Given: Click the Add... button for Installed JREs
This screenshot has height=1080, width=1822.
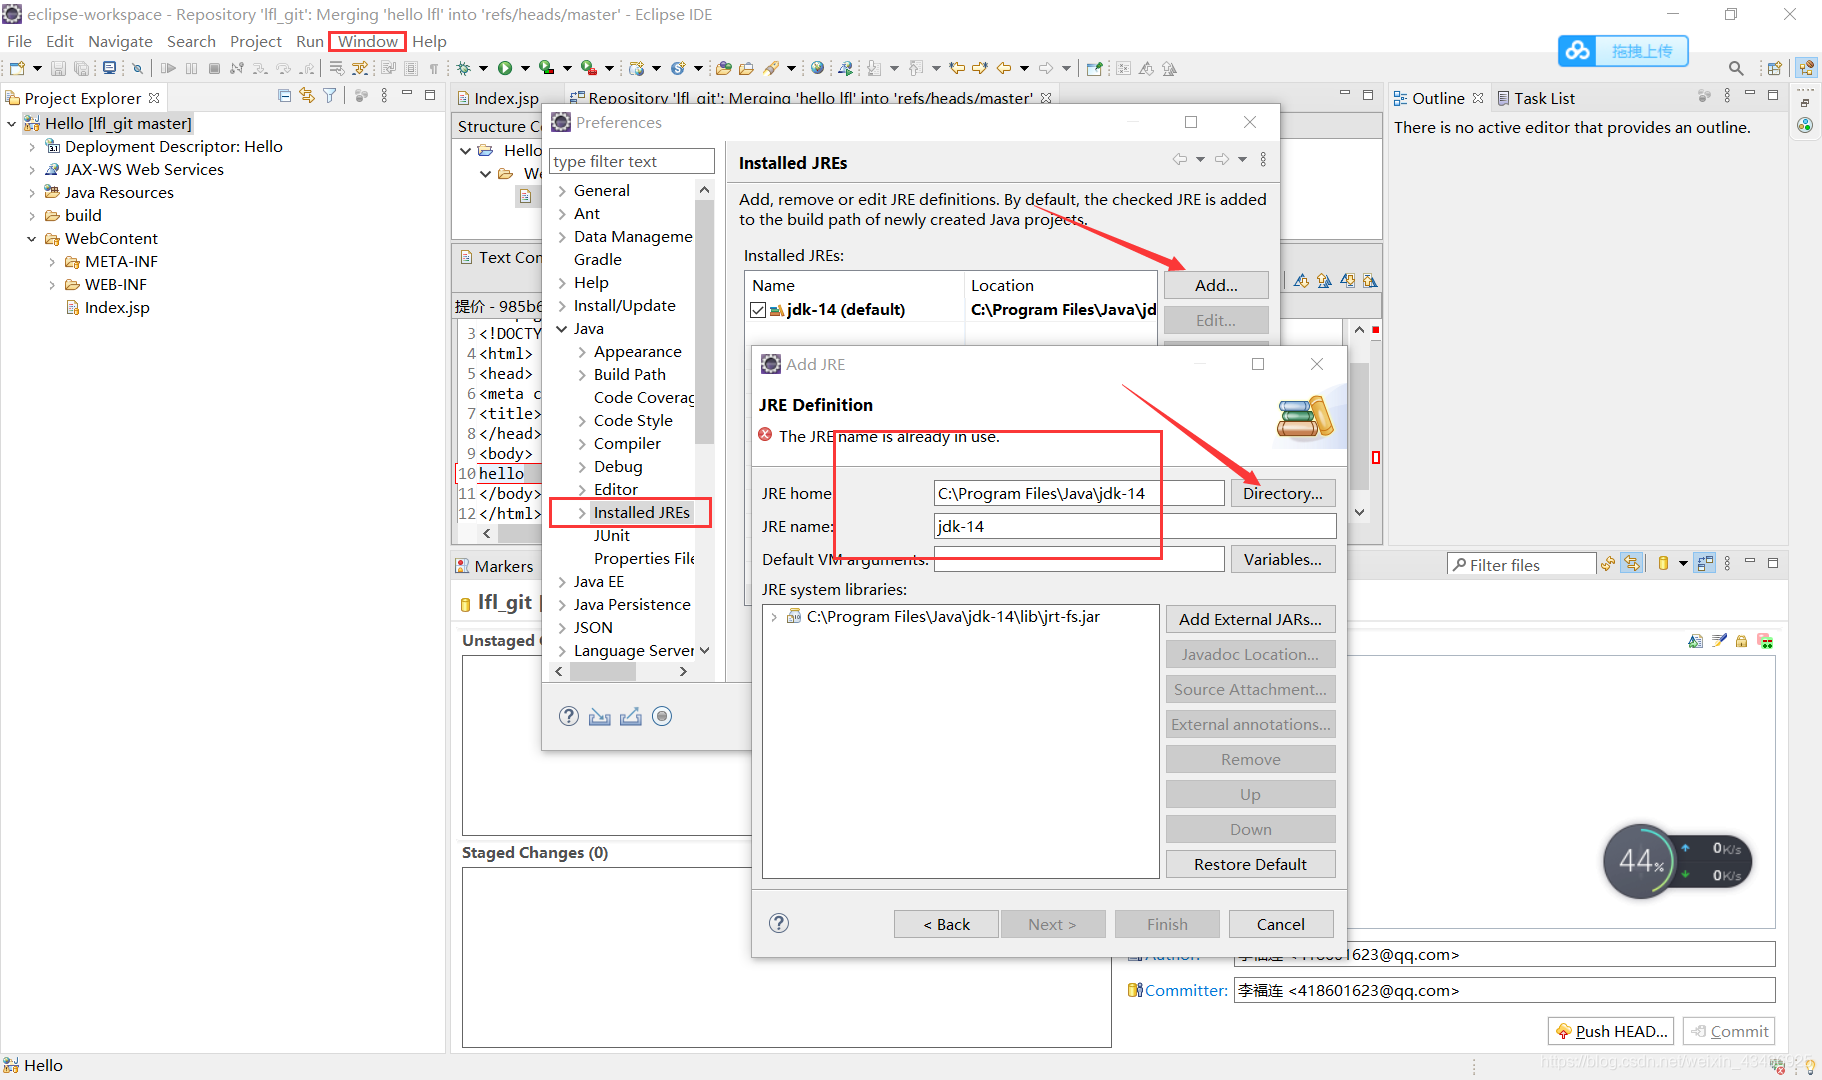Looking at the screenshot, I should point(1216,285).
